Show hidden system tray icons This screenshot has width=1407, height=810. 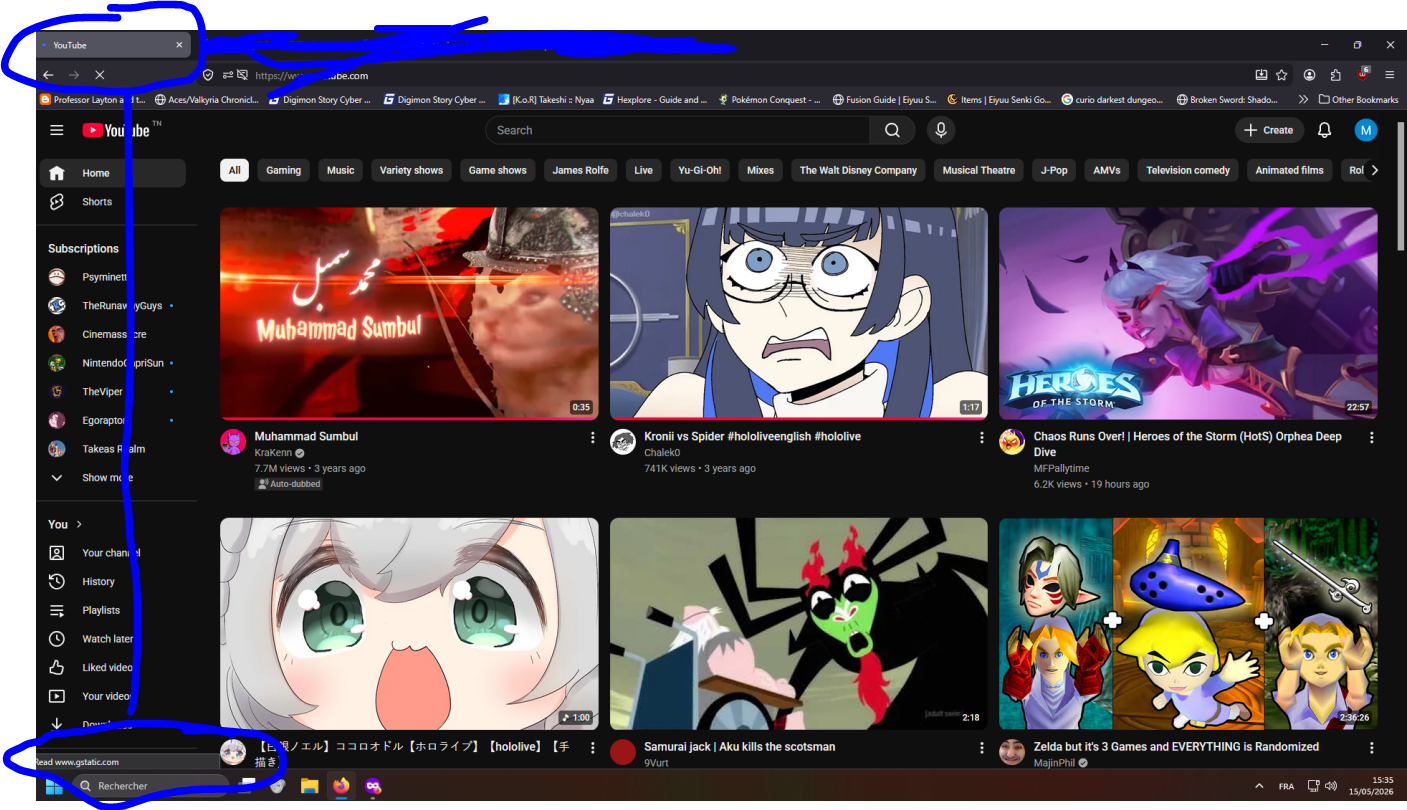[1258, 786]
